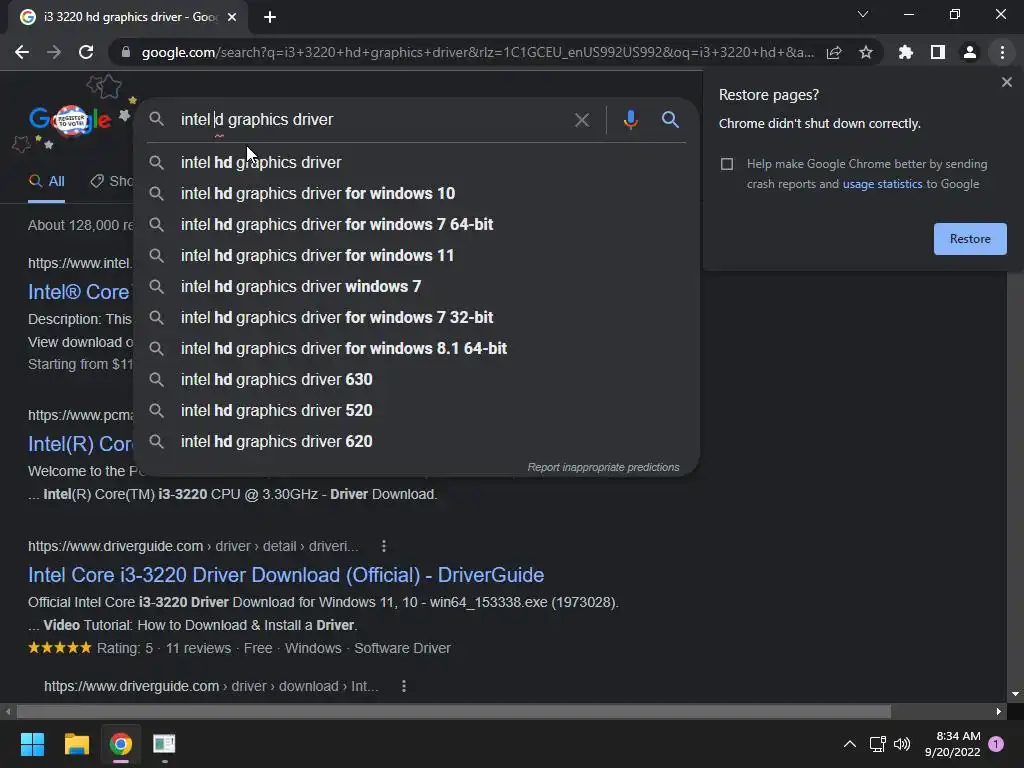Screen dimensions: 1024x768
Task: Open a new browser tab
Action: point(270,17)
